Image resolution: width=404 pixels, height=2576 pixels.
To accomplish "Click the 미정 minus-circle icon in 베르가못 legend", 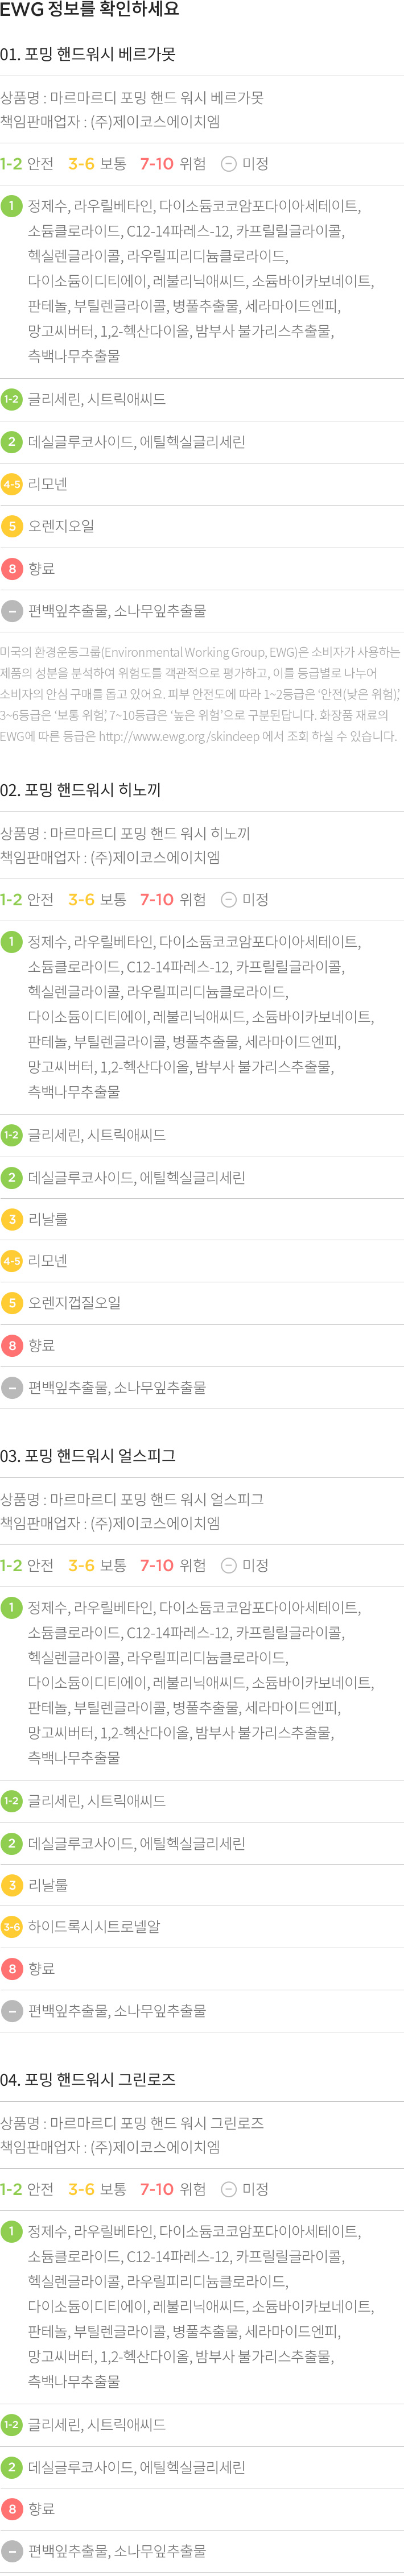I will coord(228,164).
